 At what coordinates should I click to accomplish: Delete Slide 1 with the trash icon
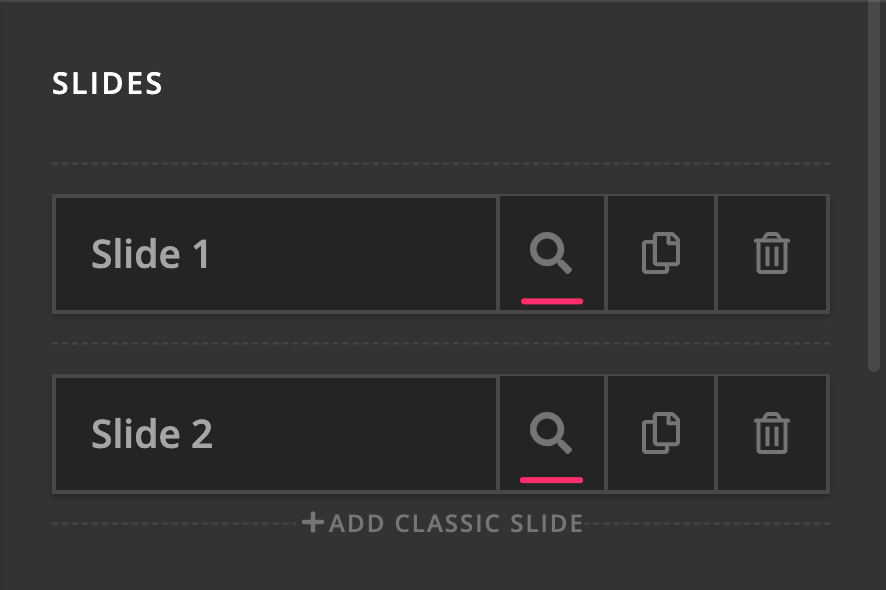(771, 253)
